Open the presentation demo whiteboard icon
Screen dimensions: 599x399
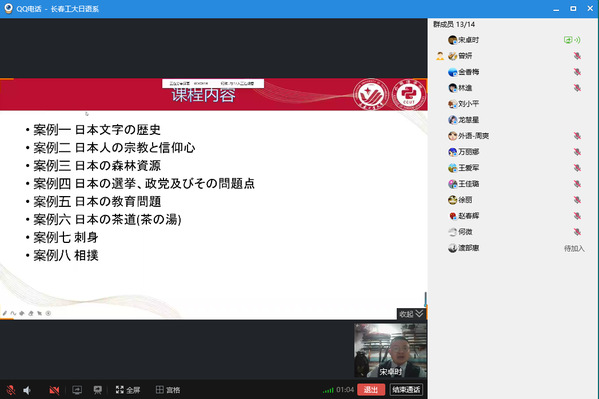[98, 390]
